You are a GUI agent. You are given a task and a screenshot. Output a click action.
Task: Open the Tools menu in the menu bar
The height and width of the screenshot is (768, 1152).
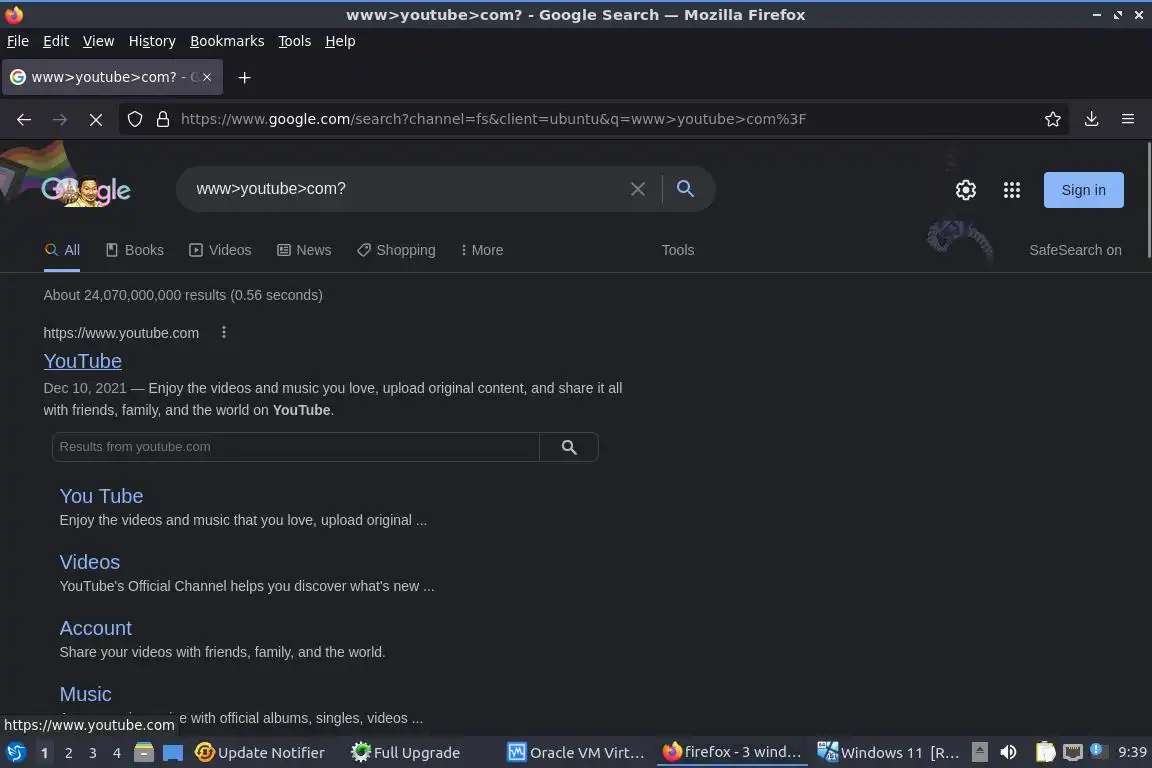click(295, 41)
